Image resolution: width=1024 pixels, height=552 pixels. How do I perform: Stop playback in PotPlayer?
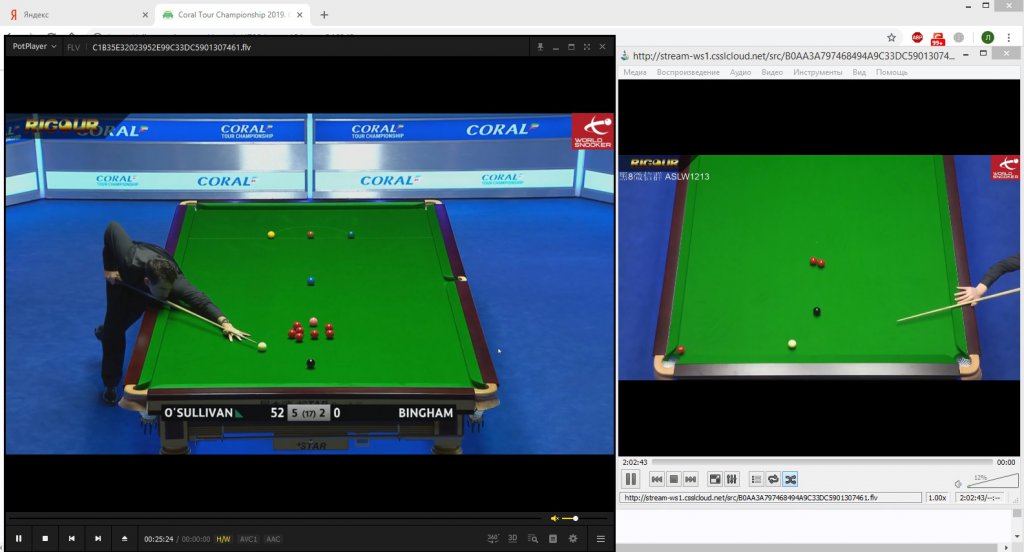45,539
